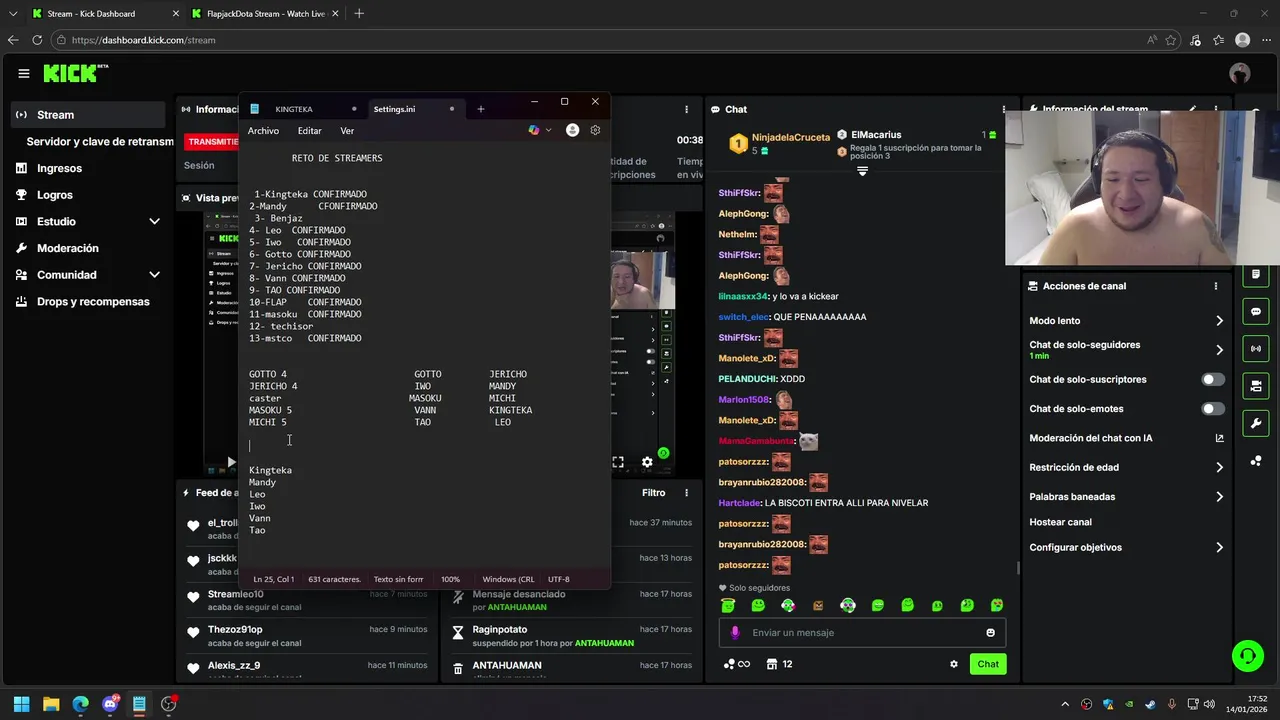Expand the Estudio sidebar section
The height and width of the screenshot is (720, 1280).
tap(154, 221)
